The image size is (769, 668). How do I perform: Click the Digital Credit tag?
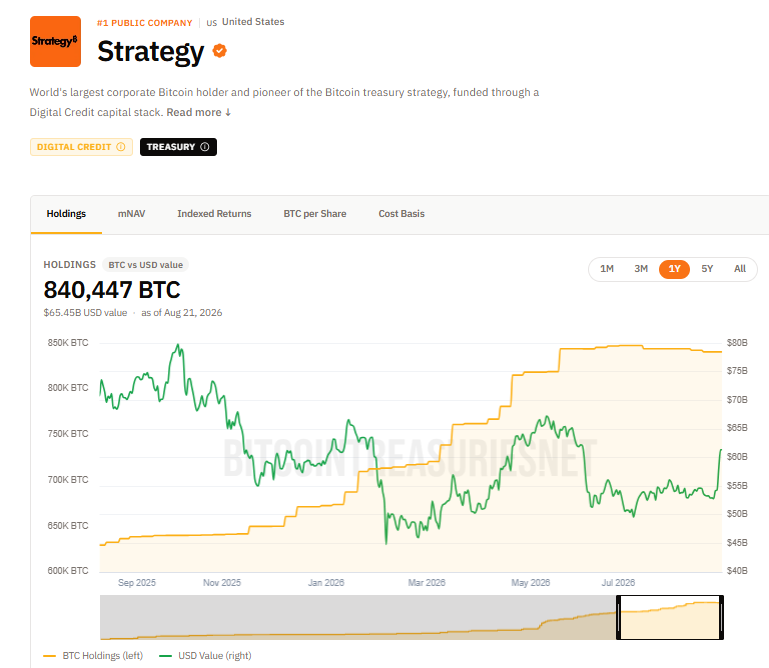click(x=81, y=147)
